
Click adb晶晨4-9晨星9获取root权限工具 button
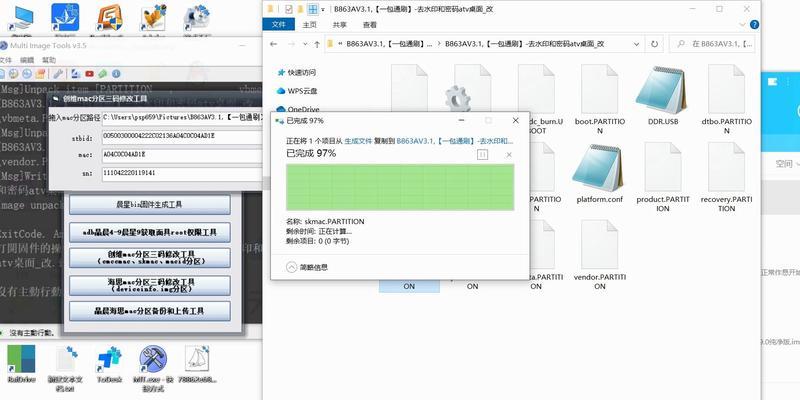point(149,232)
